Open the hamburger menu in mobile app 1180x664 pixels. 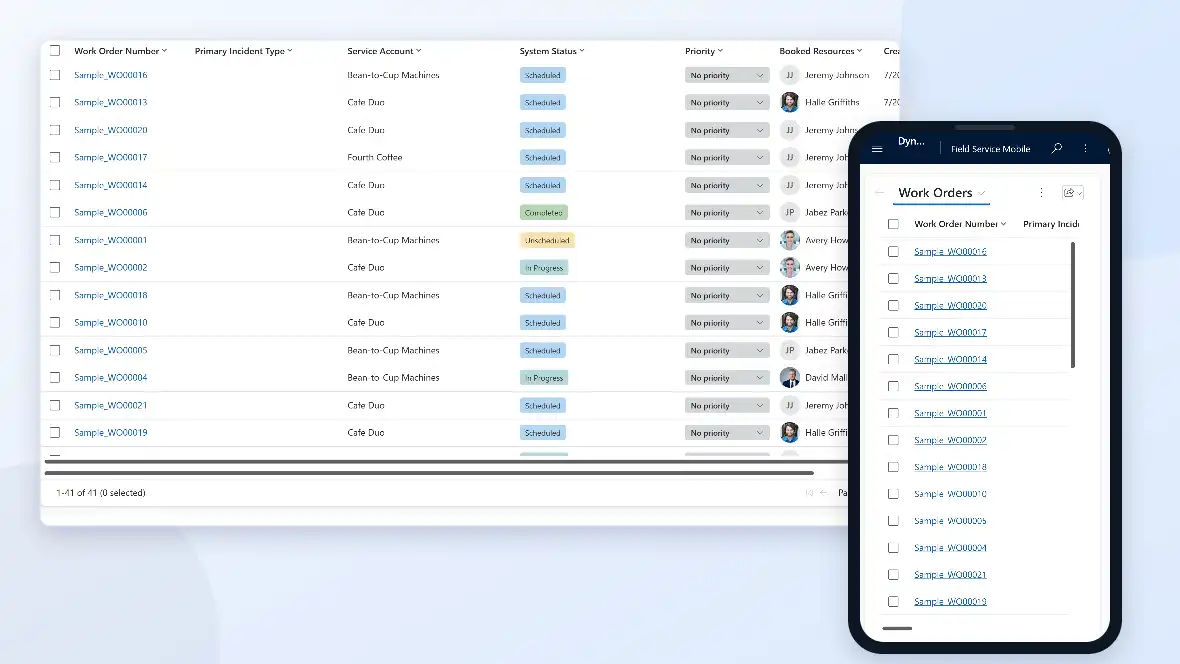pyautogui.click(x=877, y=149)
